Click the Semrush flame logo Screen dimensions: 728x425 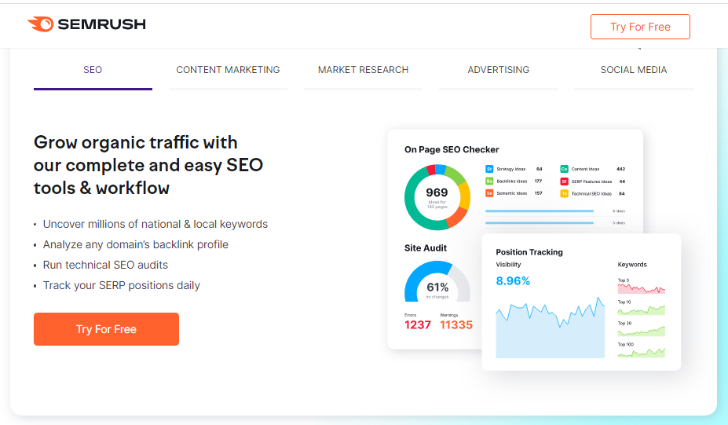[x=40, y=24]
